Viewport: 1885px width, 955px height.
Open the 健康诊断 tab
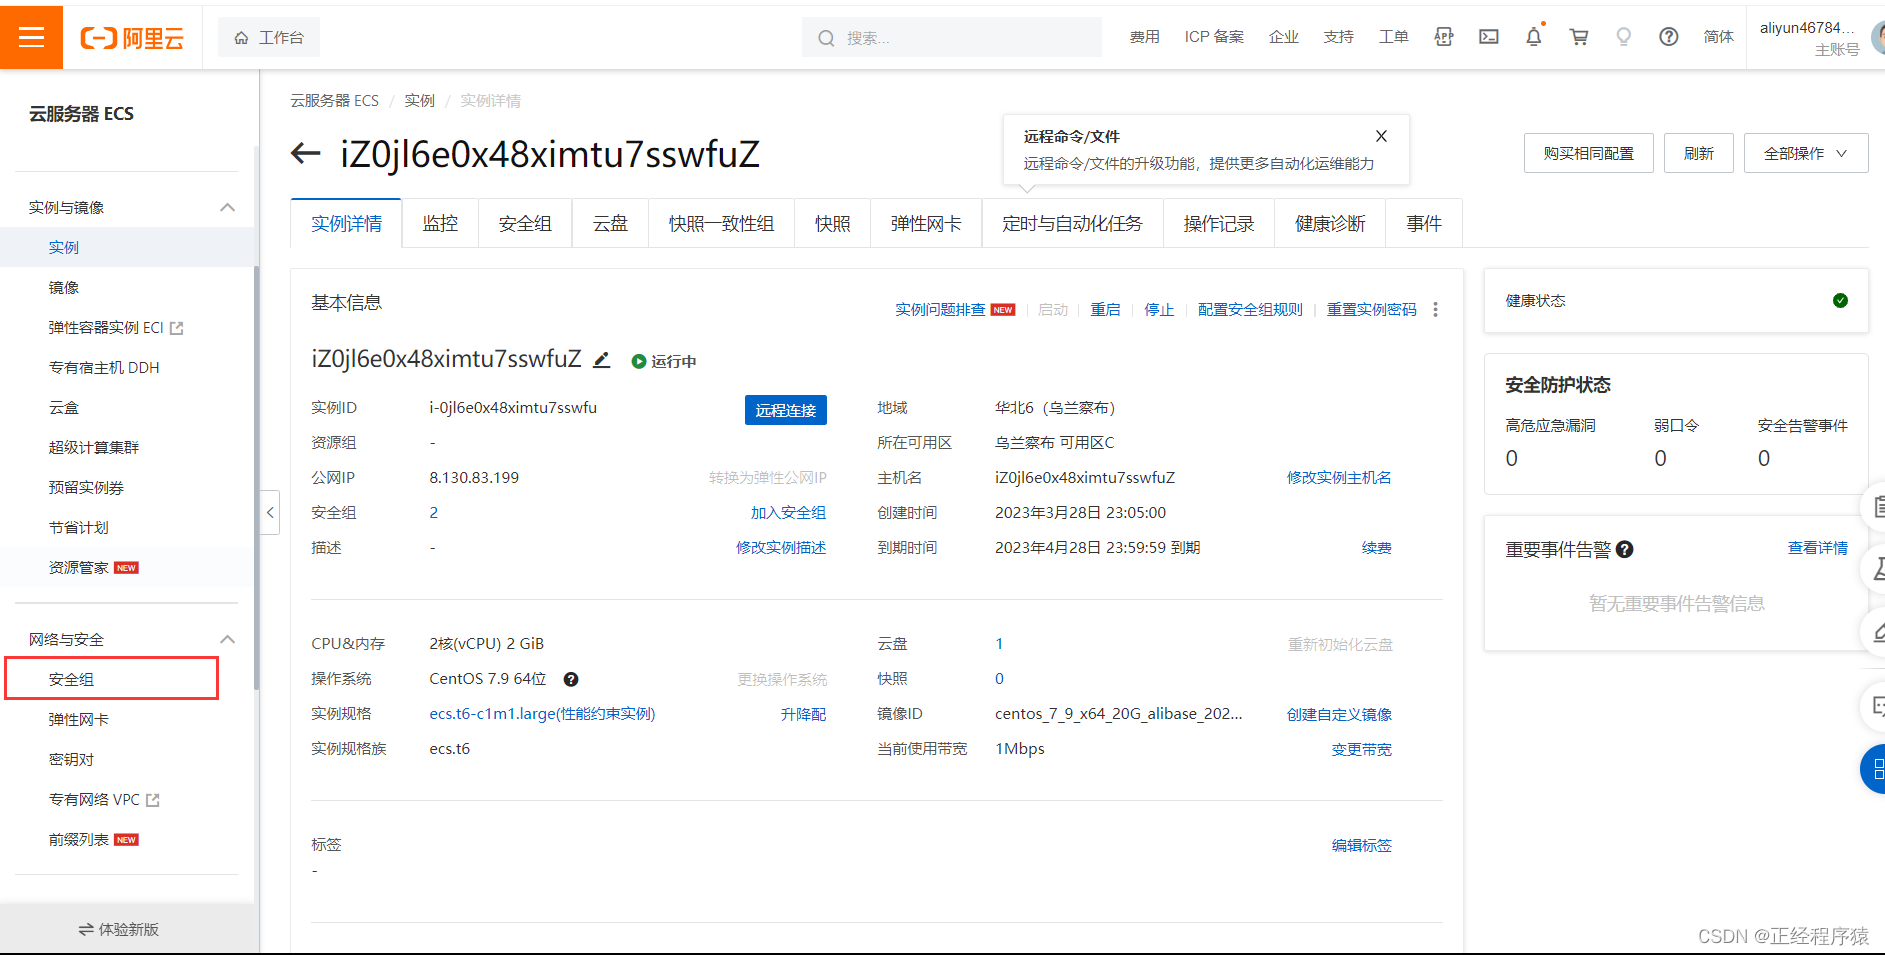[1330, 223]
